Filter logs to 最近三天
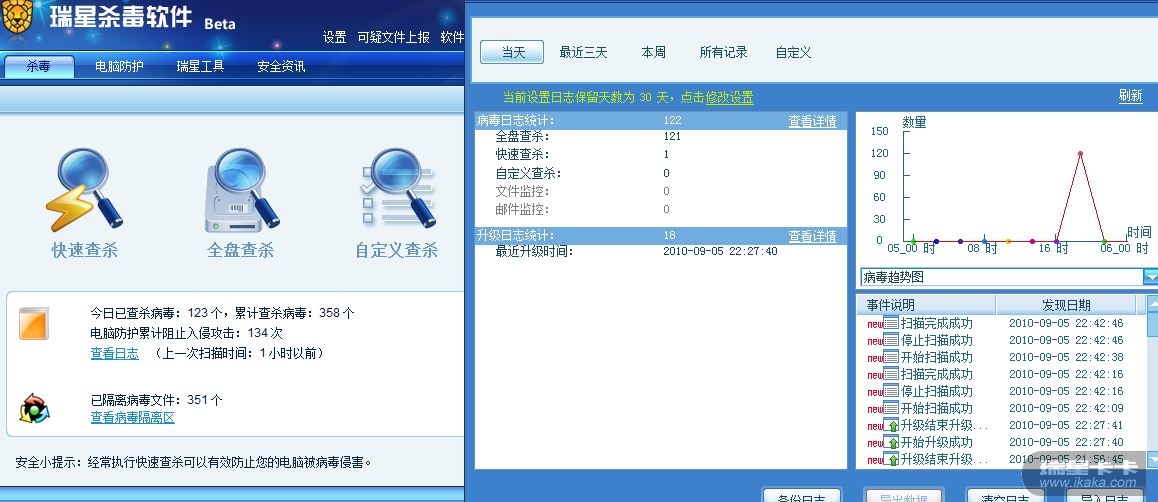1158x502 pixels. click(583, 52)
